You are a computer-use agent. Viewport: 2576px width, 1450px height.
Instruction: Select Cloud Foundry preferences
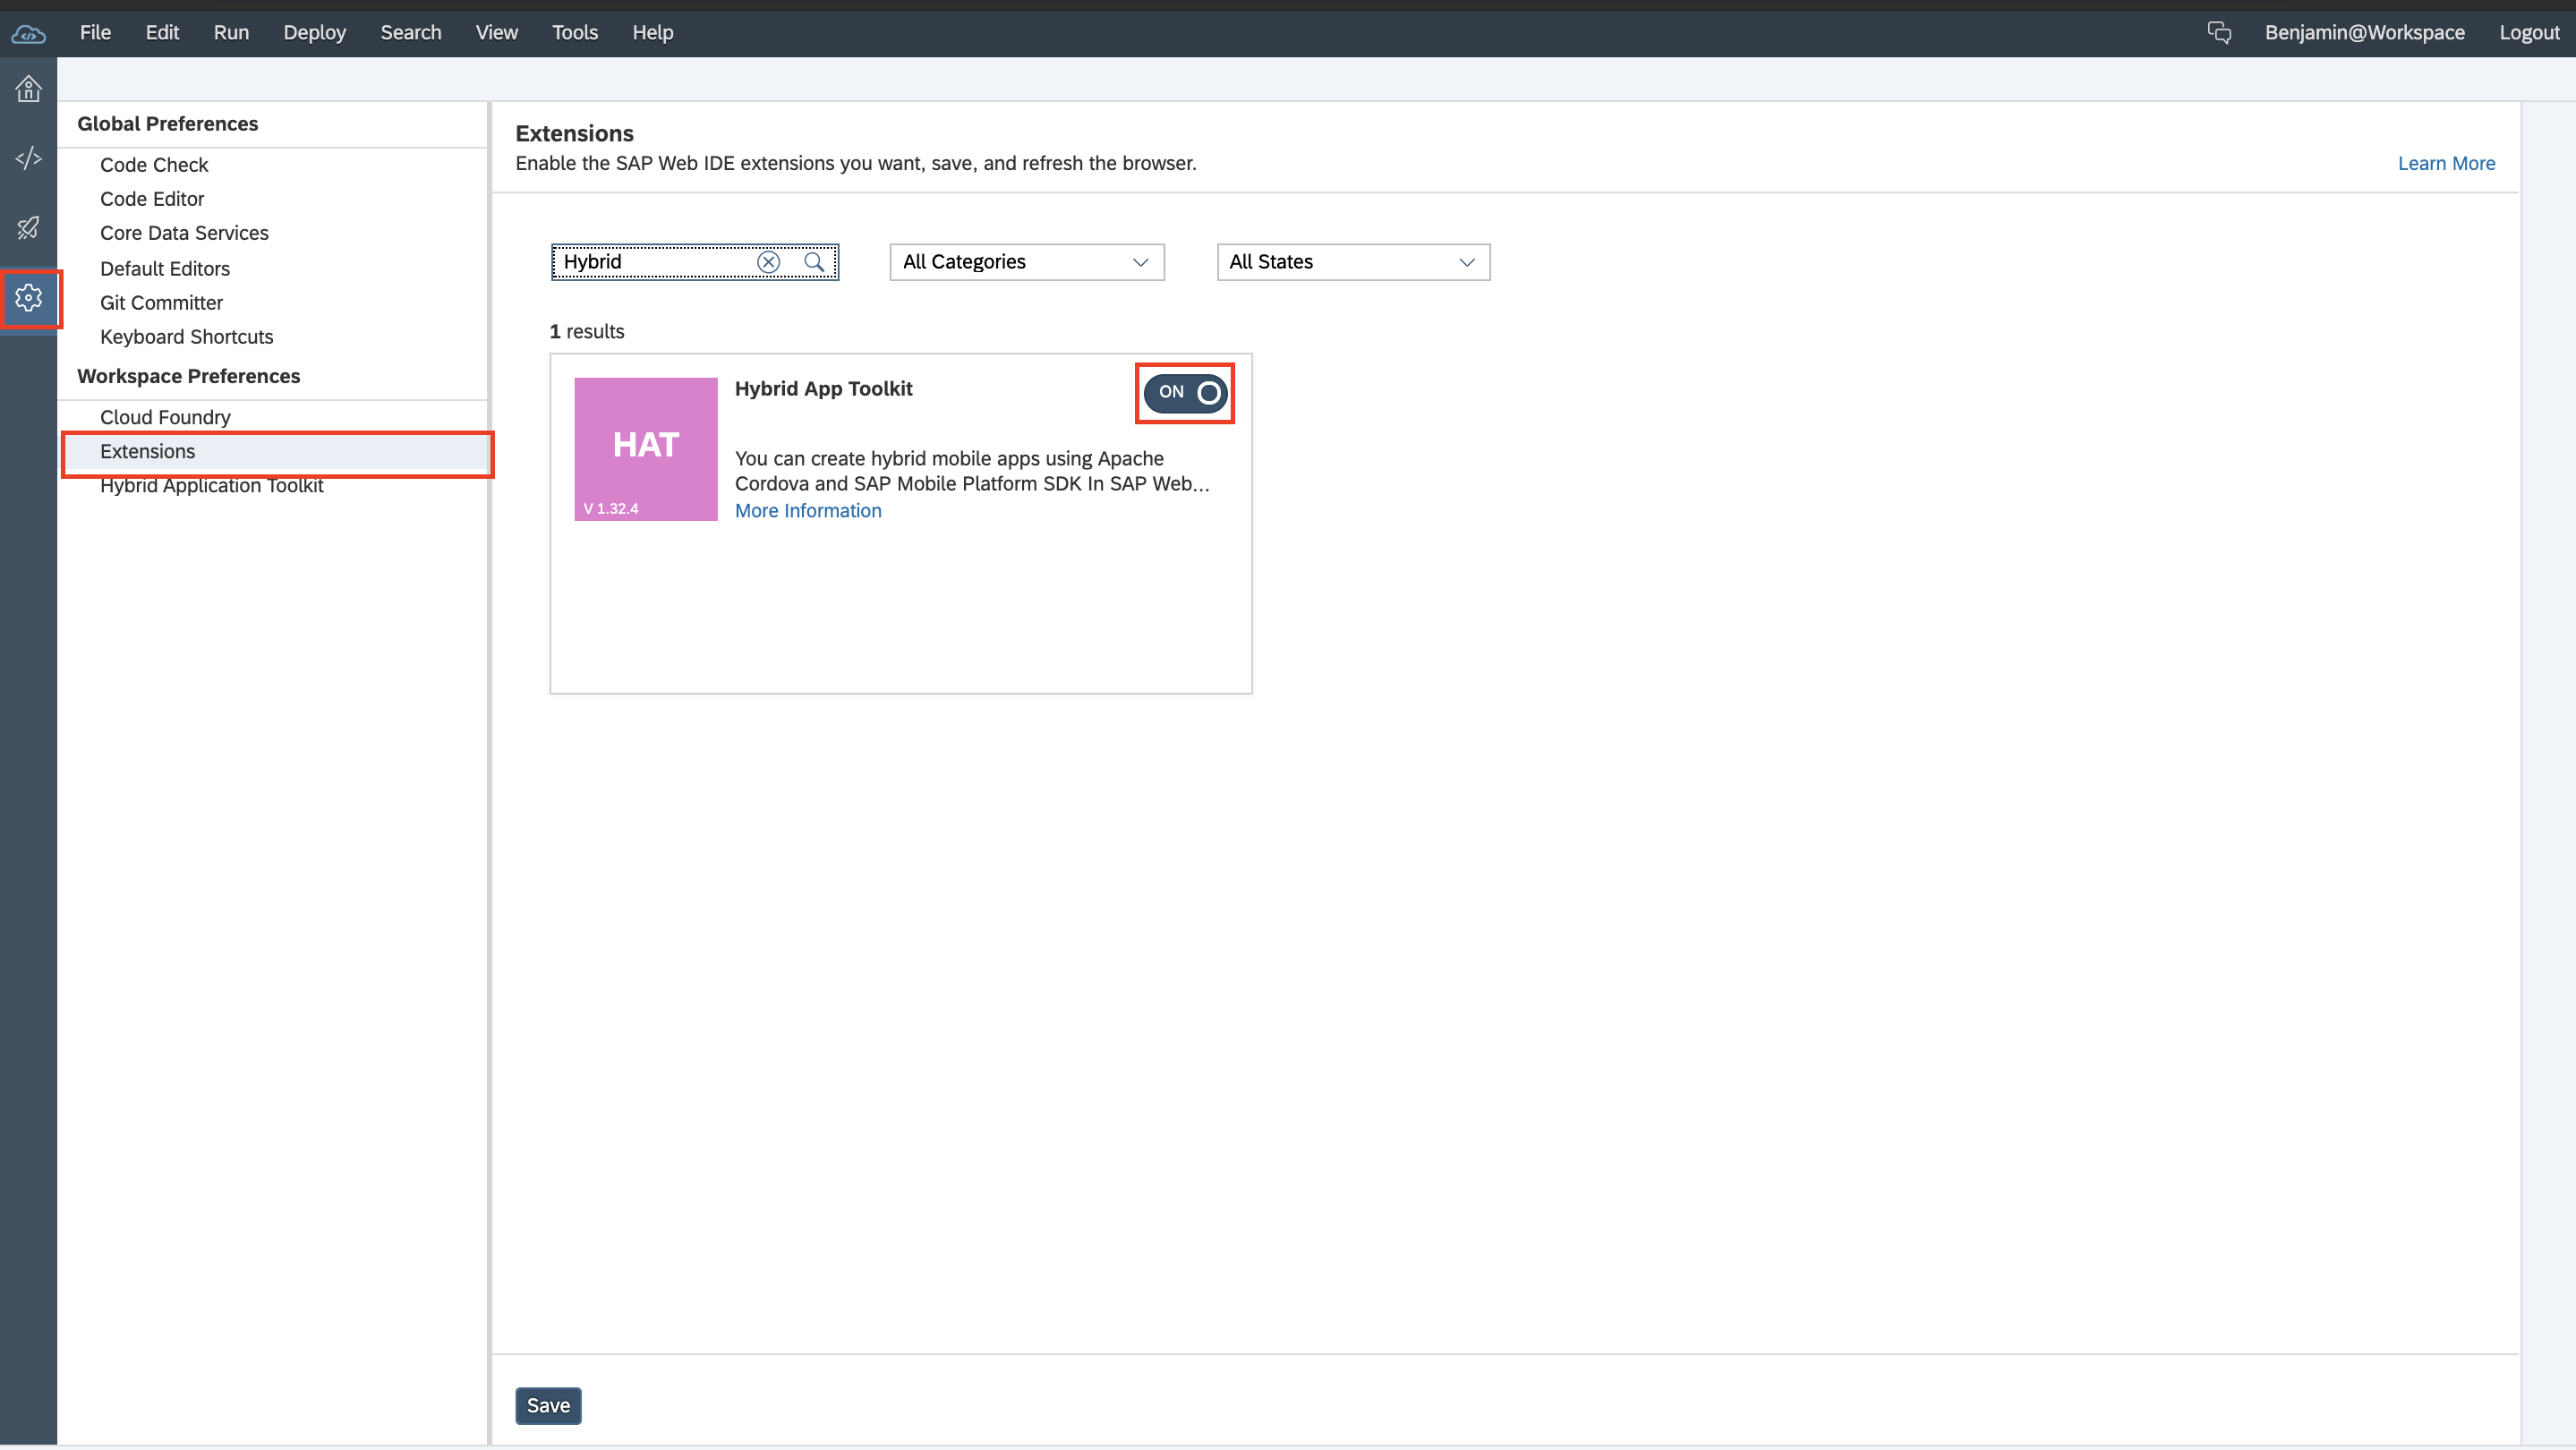coord(165,417)
